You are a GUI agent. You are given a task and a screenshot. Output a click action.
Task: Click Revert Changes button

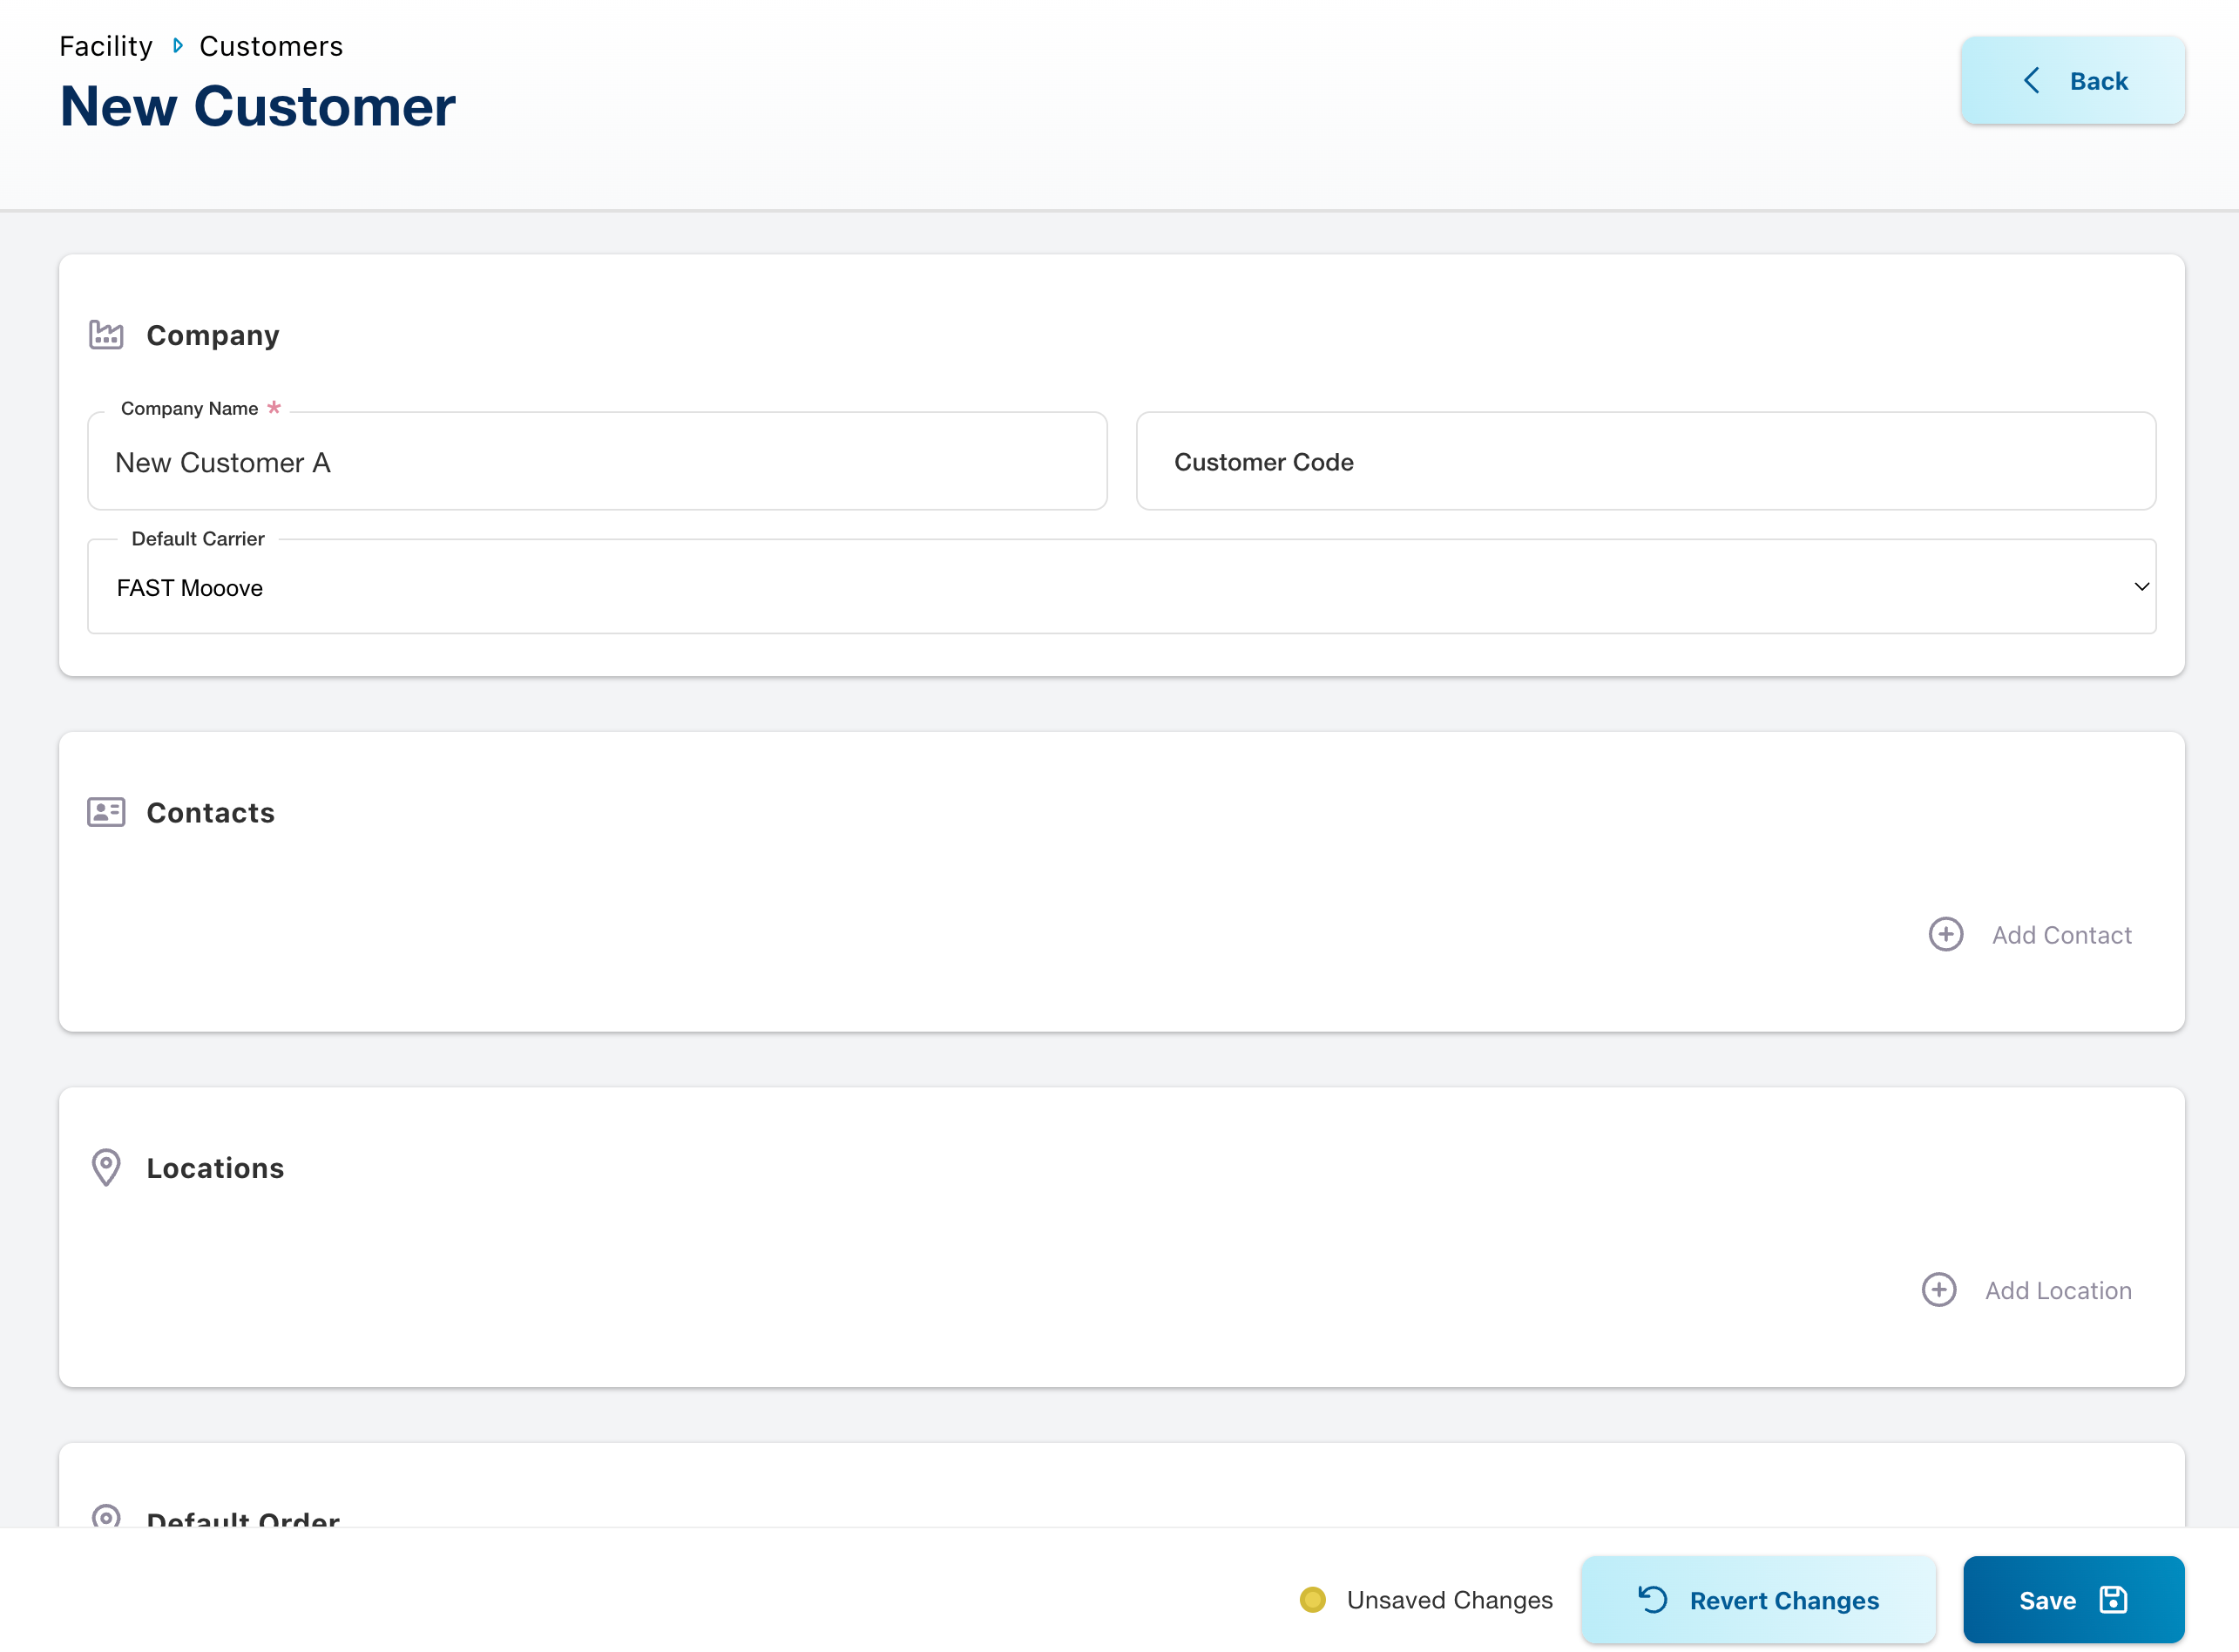pyautogui.click(x=1758, y=1600)
